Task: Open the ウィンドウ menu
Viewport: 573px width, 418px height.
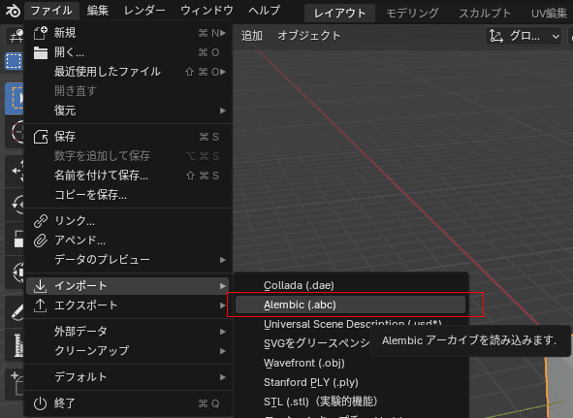Action: coord(207,11)
